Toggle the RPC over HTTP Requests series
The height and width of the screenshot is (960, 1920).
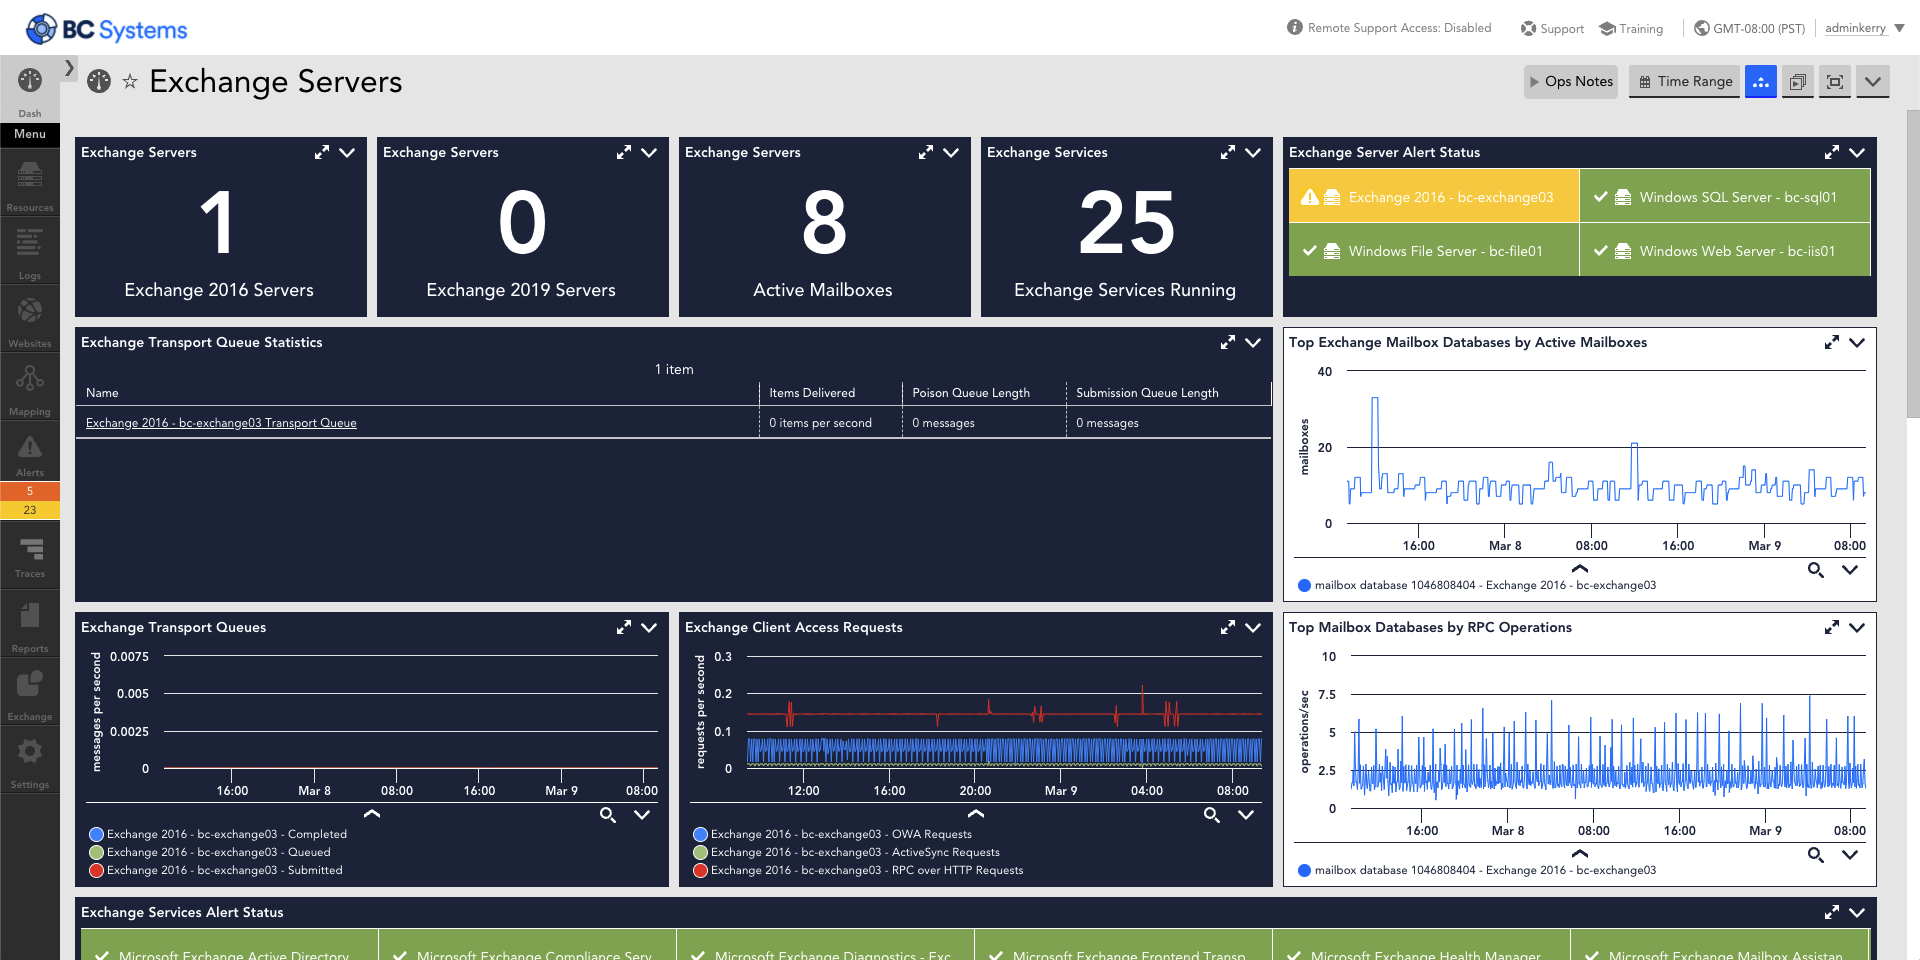(x=858, y=870)
